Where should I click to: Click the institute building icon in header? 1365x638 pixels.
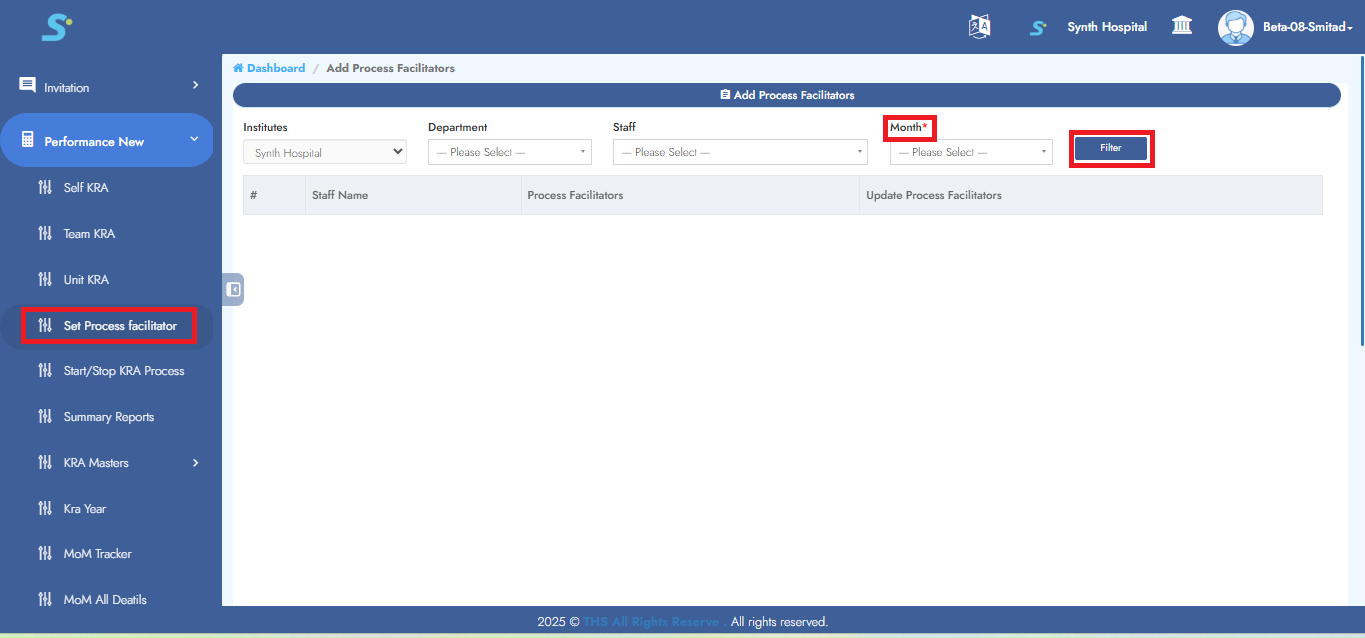tap(1182, 27)
